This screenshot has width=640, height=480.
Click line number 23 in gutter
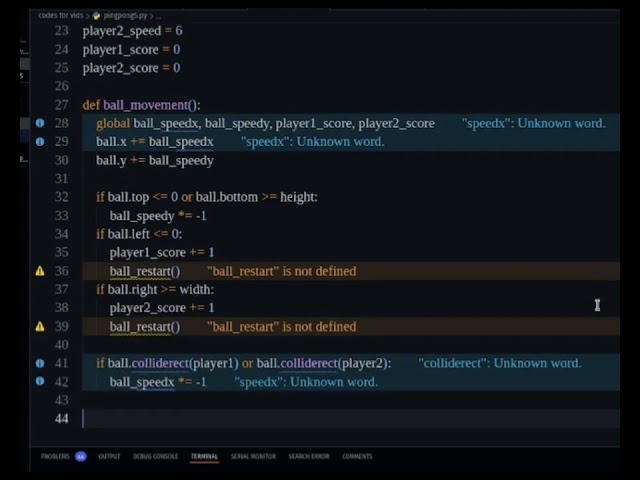coord(62,31)
